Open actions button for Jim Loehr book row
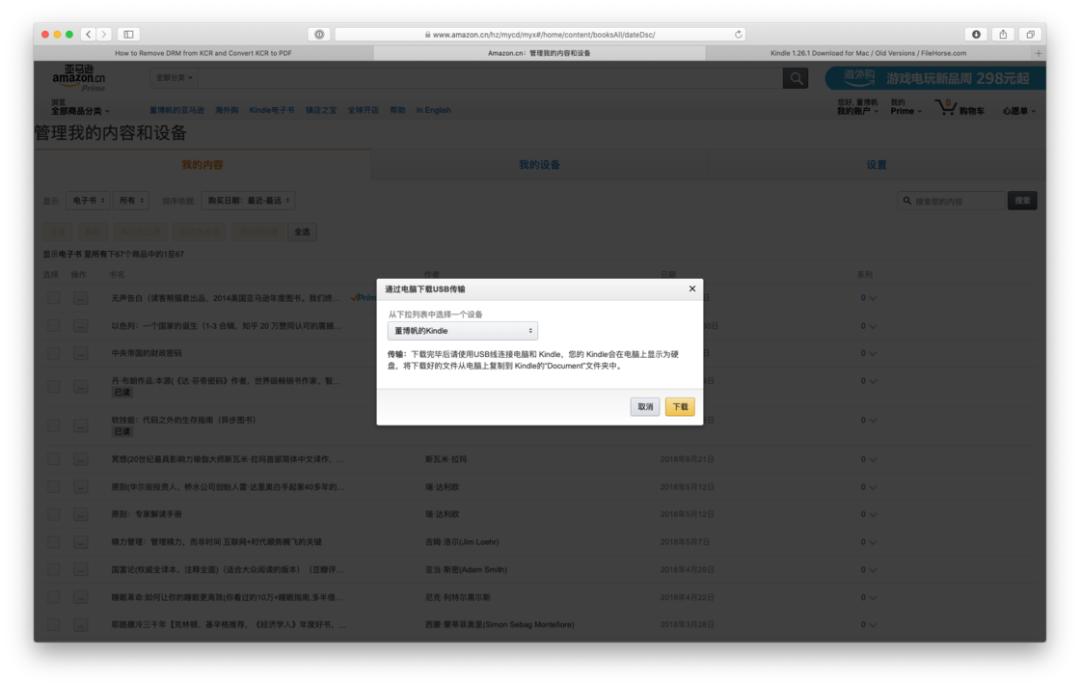This screenshot has height=687, width=1080. [81, 542]
